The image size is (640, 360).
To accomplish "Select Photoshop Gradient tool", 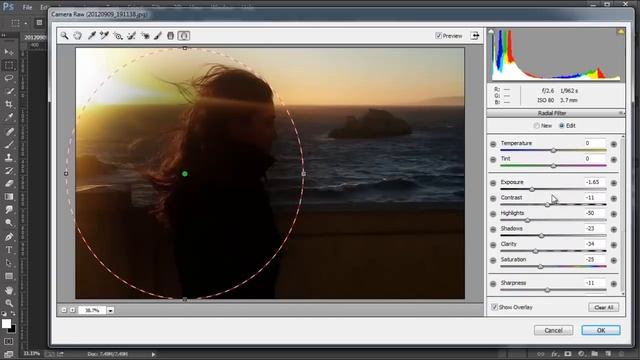I will coord(9,197).
